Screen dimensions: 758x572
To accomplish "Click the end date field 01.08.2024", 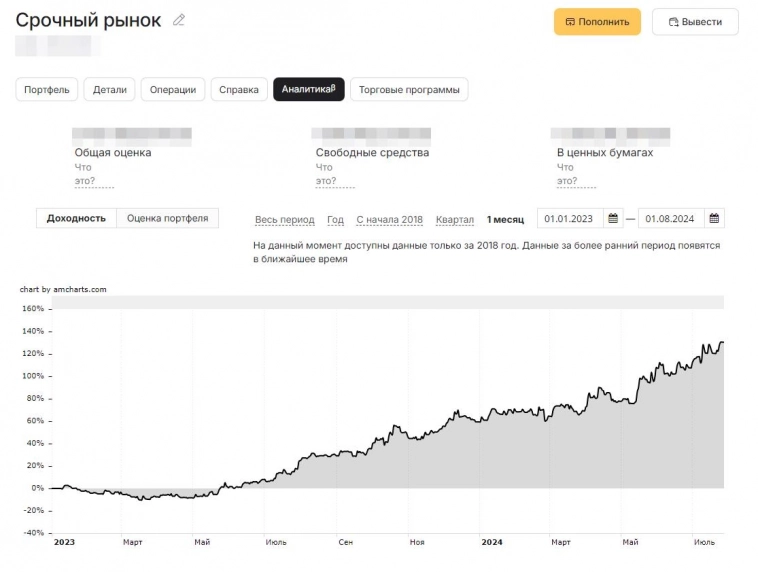I will coord(671,219).
